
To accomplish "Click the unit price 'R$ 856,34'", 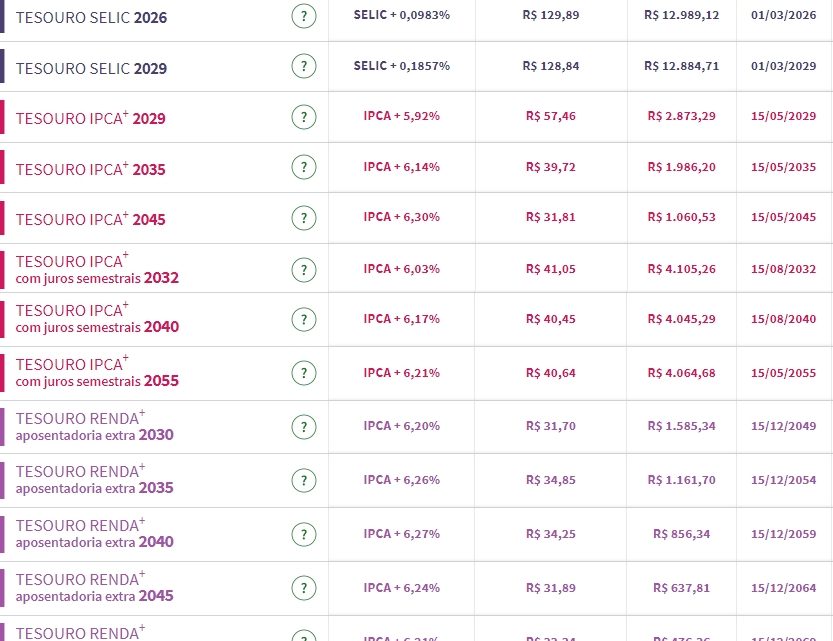I will [x=682, y=534].
